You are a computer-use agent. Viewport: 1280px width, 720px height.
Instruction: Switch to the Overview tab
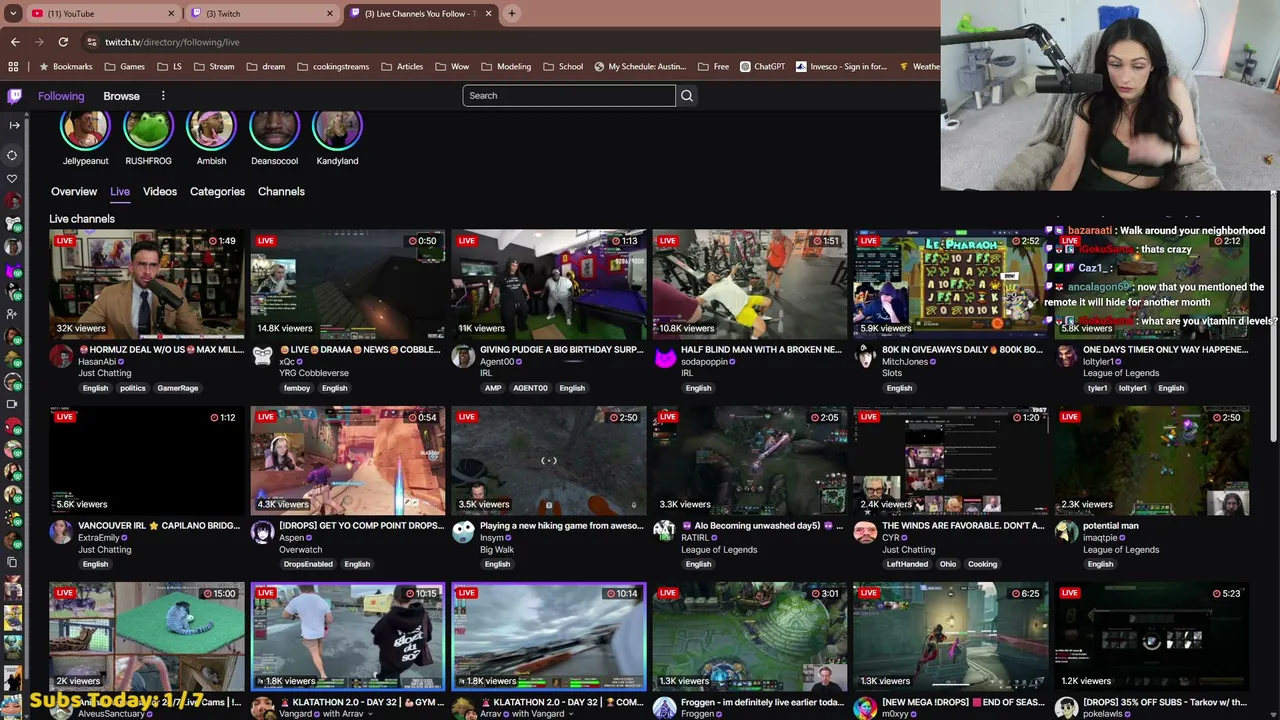(74, 192)
